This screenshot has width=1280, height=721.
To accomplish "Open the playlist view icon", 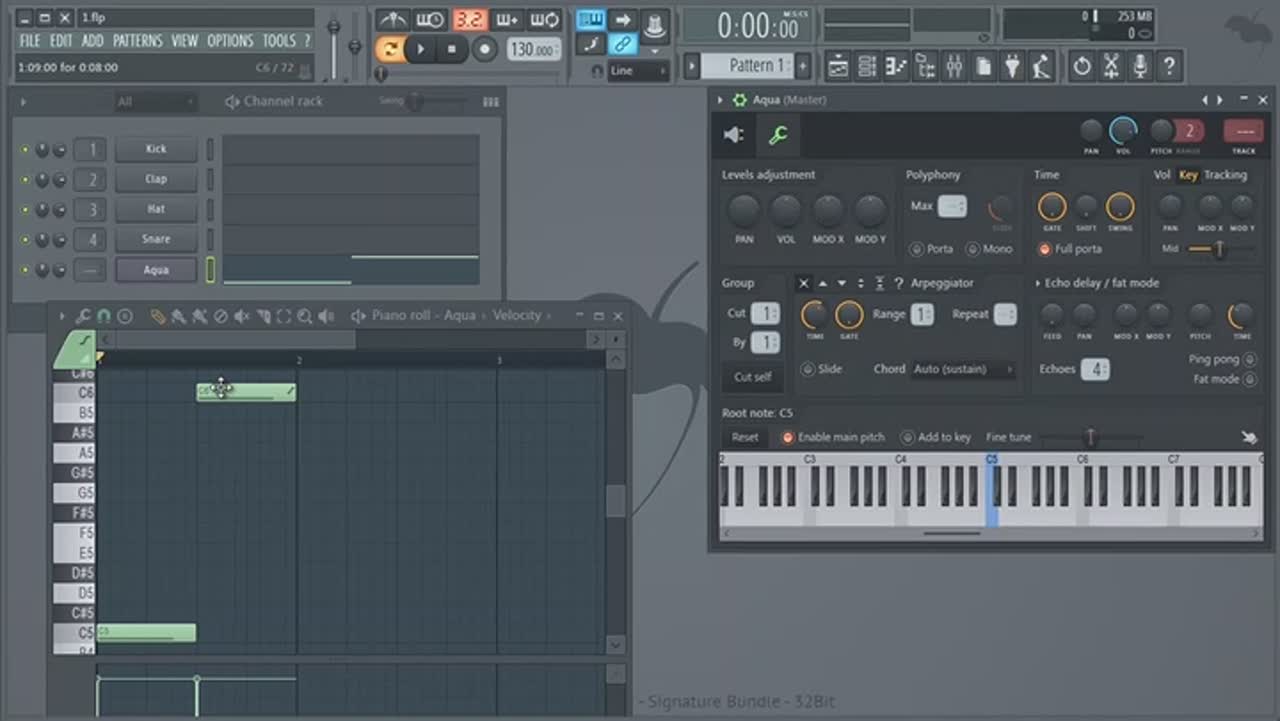I will pos(838,67).
